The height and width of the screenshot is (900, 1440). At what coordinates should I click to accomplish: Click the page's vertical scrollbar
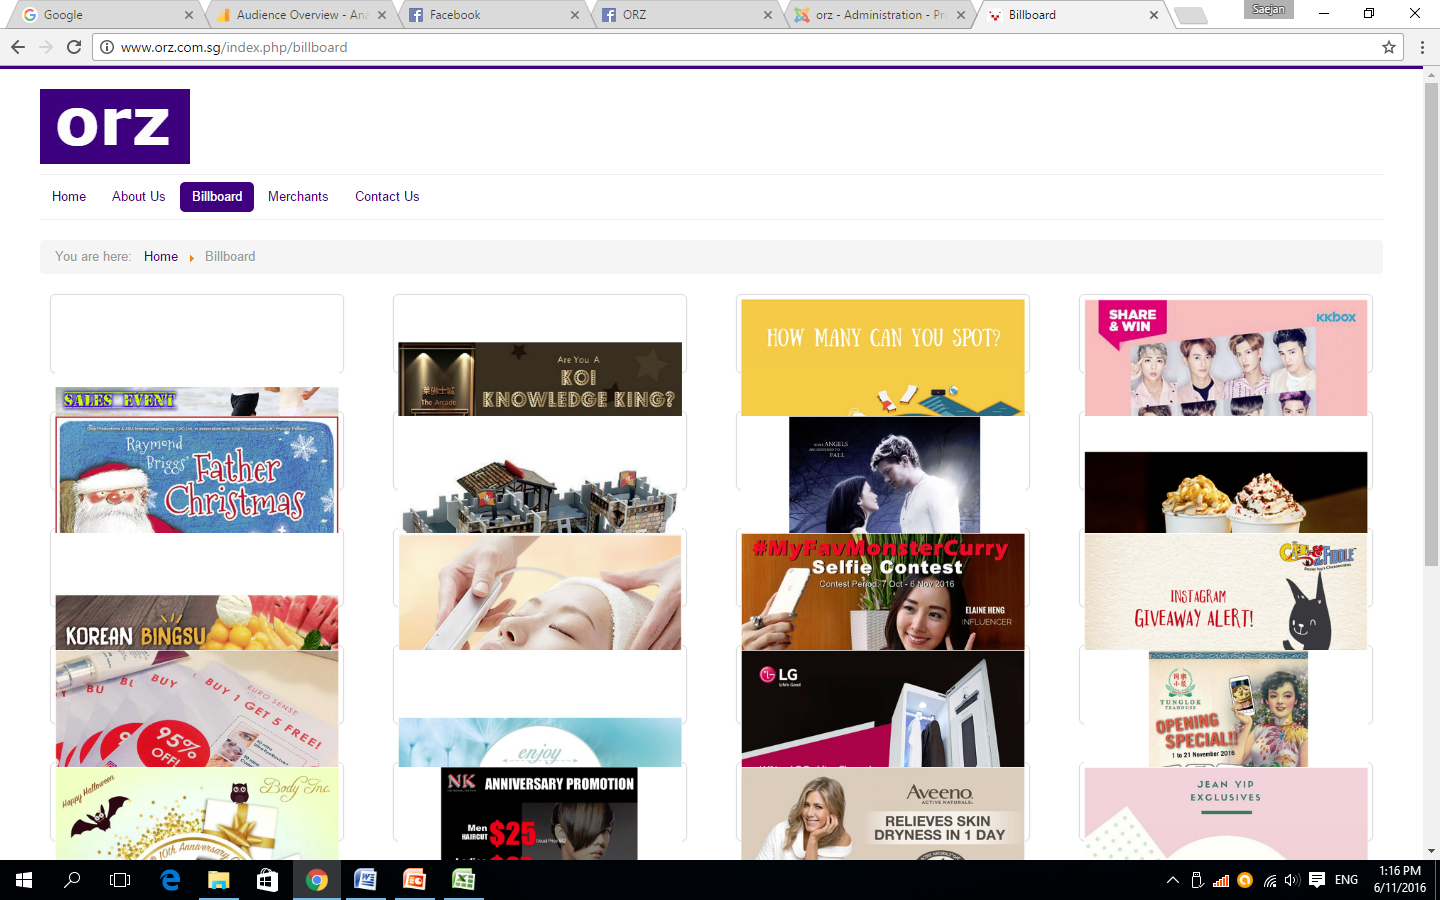pyautogui.click(x=1431, y=320)
